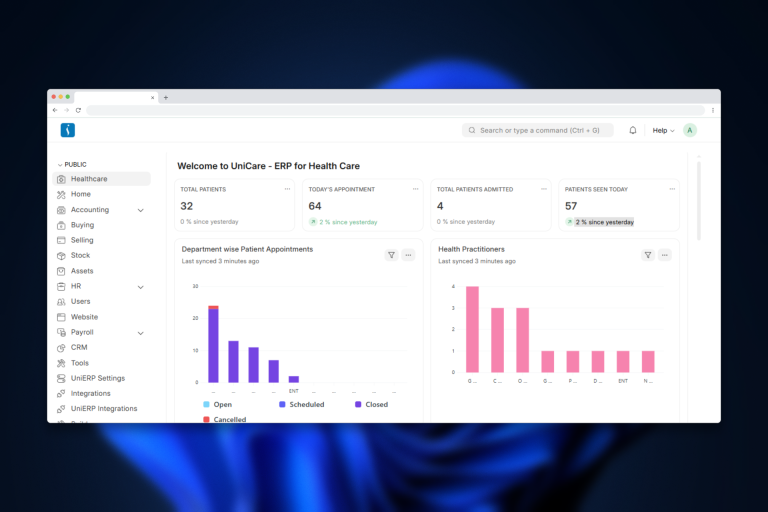Click filter icon on Health Practitioners chart
Image resolution: width=768 pixels, height=512 pixels.
click(648, 255)
